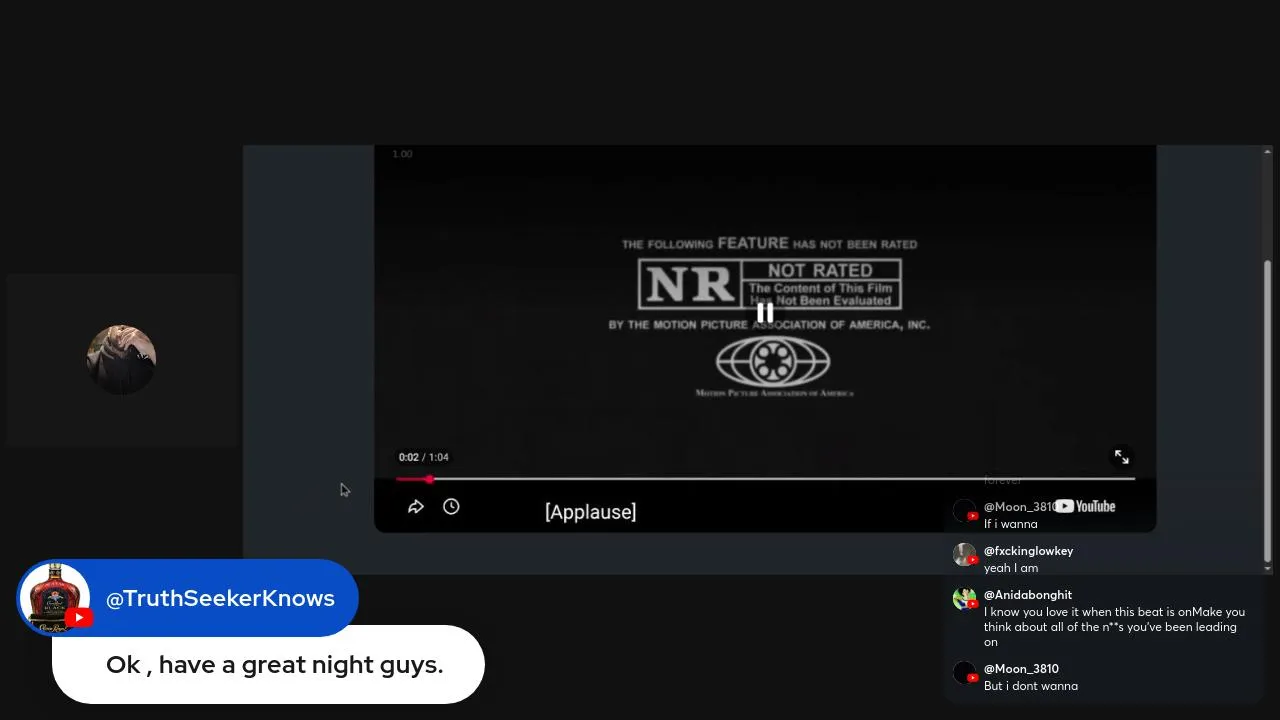
Task: Open the @TruthSeekerKnows username
Action: pyautogui.click(x=220, y=598)
